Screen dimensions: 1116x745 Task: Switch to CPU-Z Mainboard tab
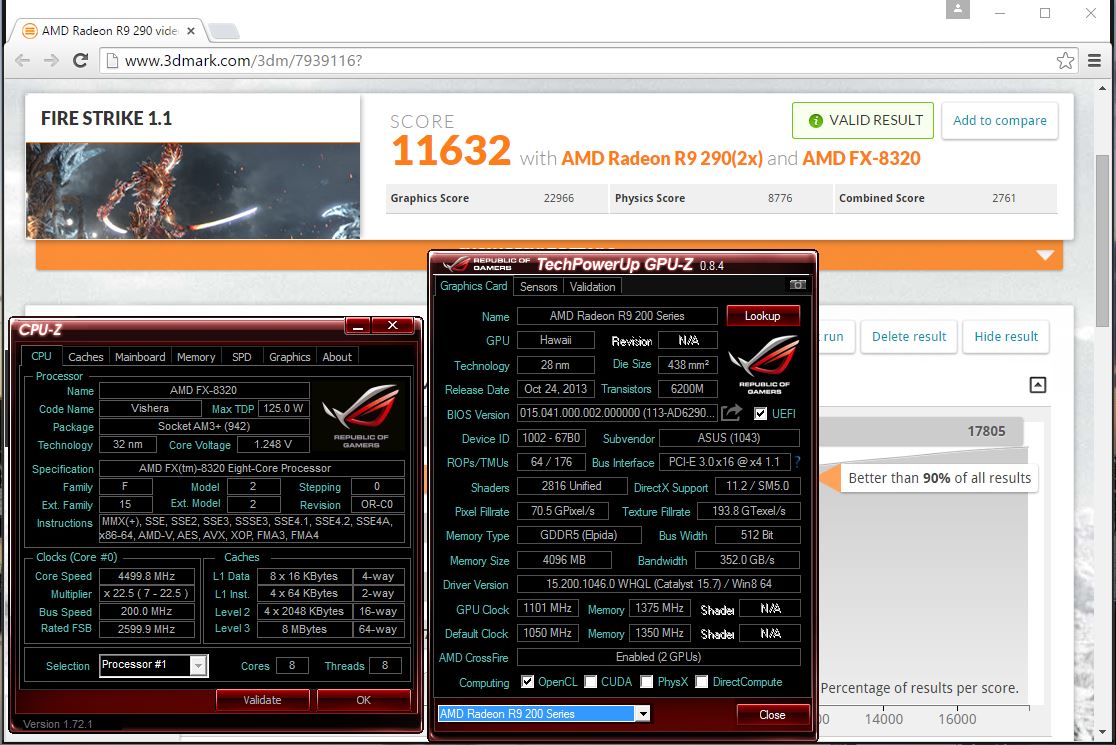(140, 356)
